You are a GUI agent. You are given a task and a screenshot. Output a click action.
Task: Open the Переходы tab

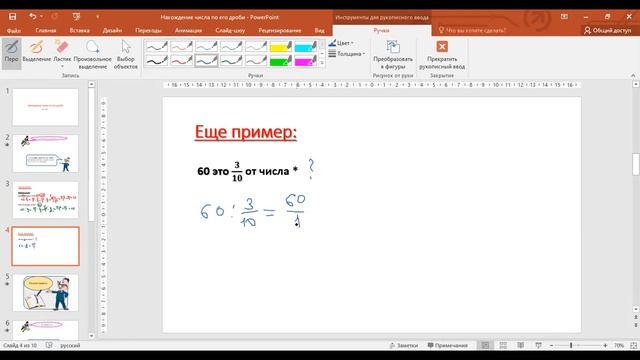pos(148,31)
